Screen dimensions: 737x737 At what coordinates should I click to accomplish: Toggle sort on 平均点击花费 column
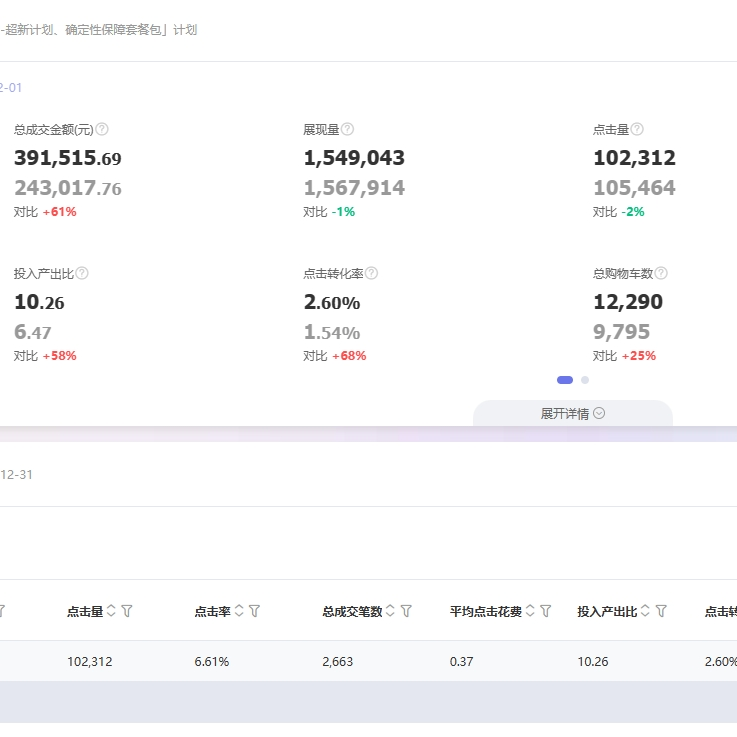click(x=530, y=611)
